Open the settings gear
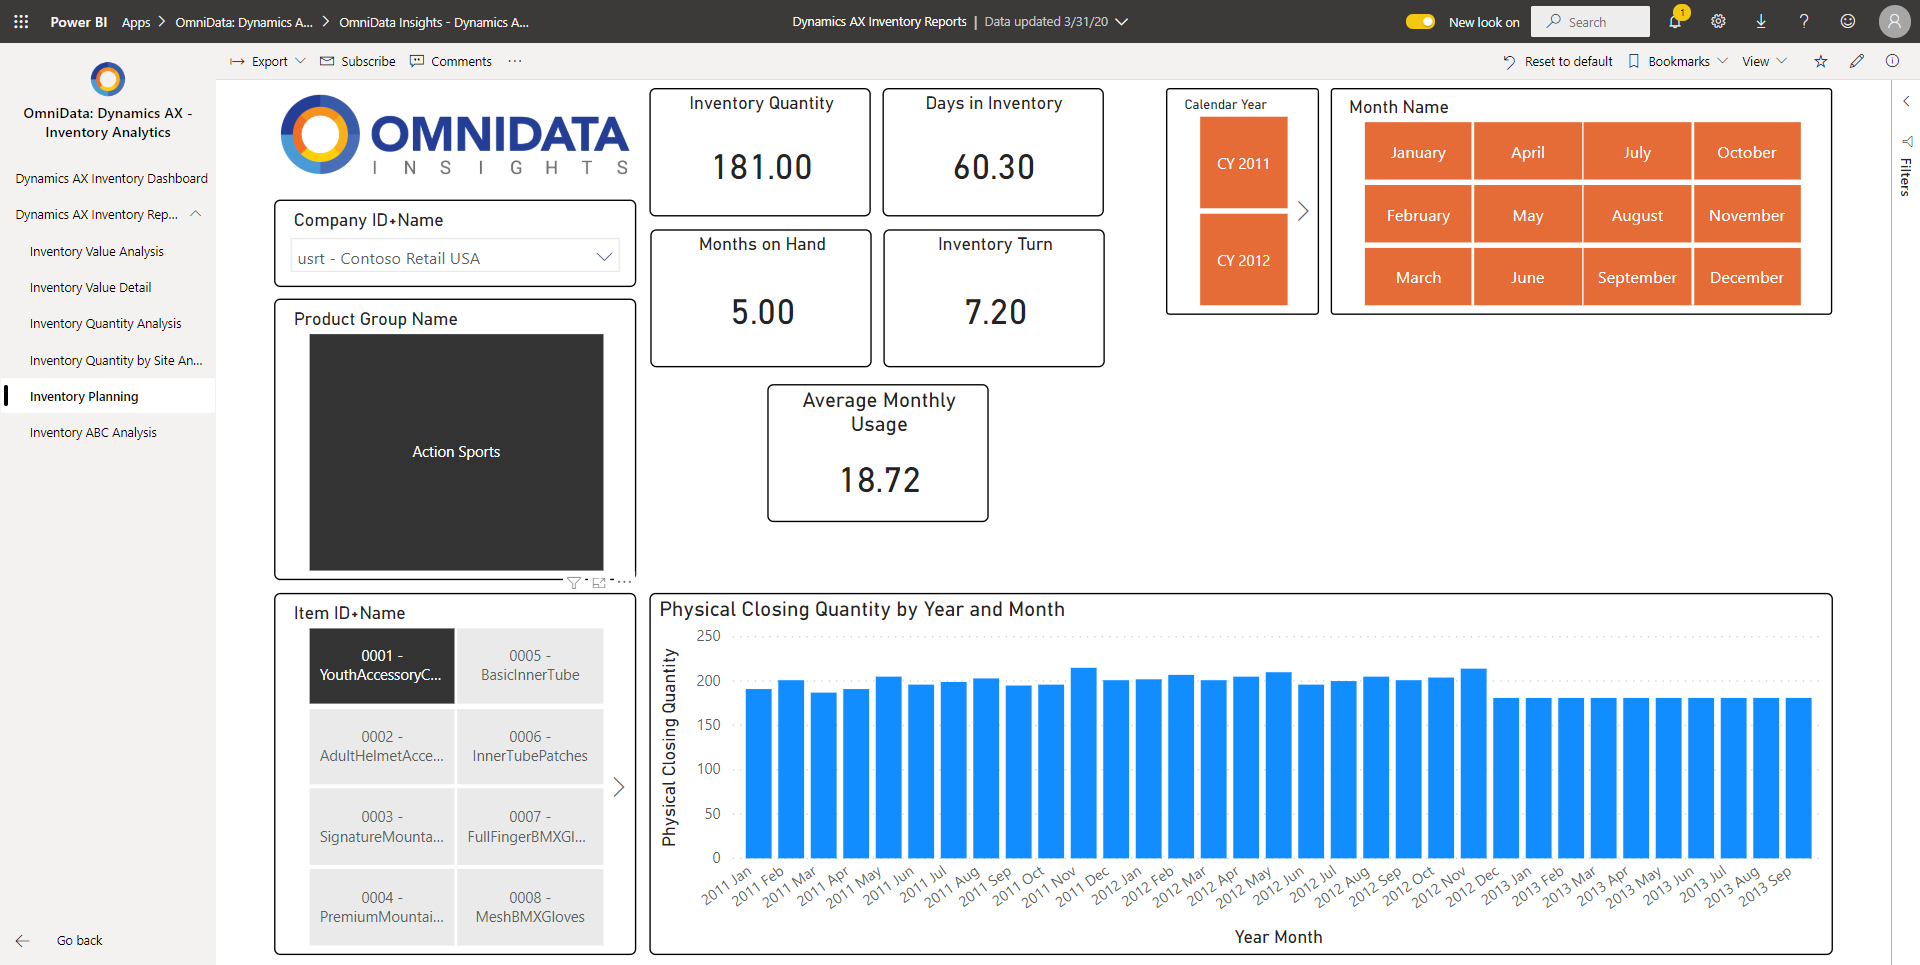The image size is (1920, 965). pyautogui.click(x=1718, y=21)
